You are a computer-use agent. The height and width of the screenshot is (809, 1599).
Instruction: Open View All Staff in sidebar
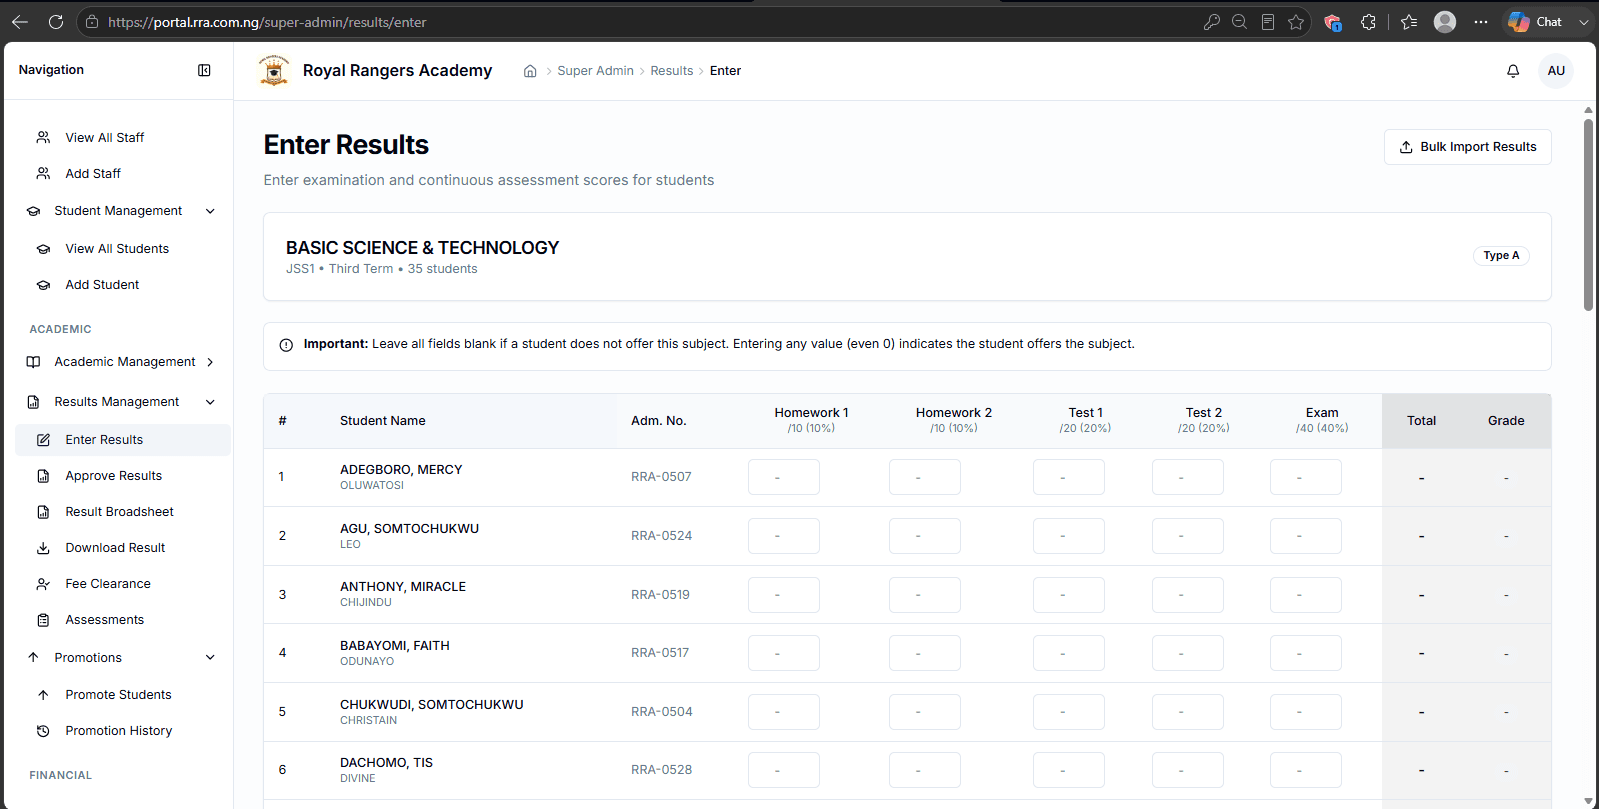coord(123,138)
